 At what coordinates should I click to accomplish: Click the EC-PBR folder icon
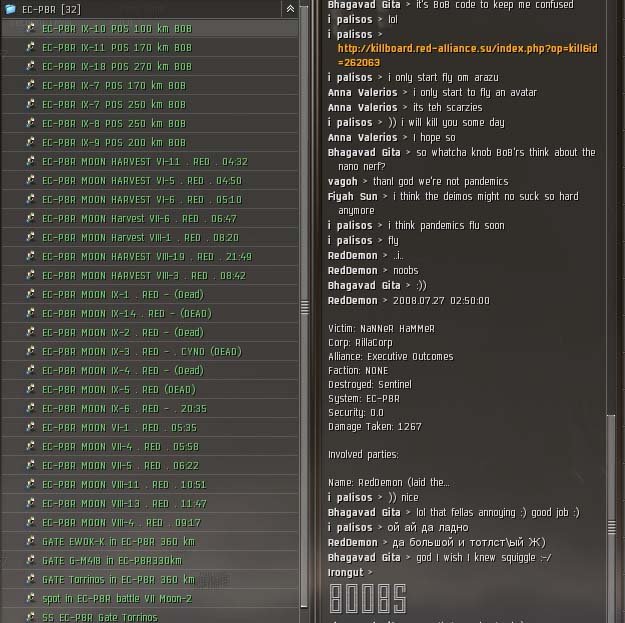coord(10,9)
